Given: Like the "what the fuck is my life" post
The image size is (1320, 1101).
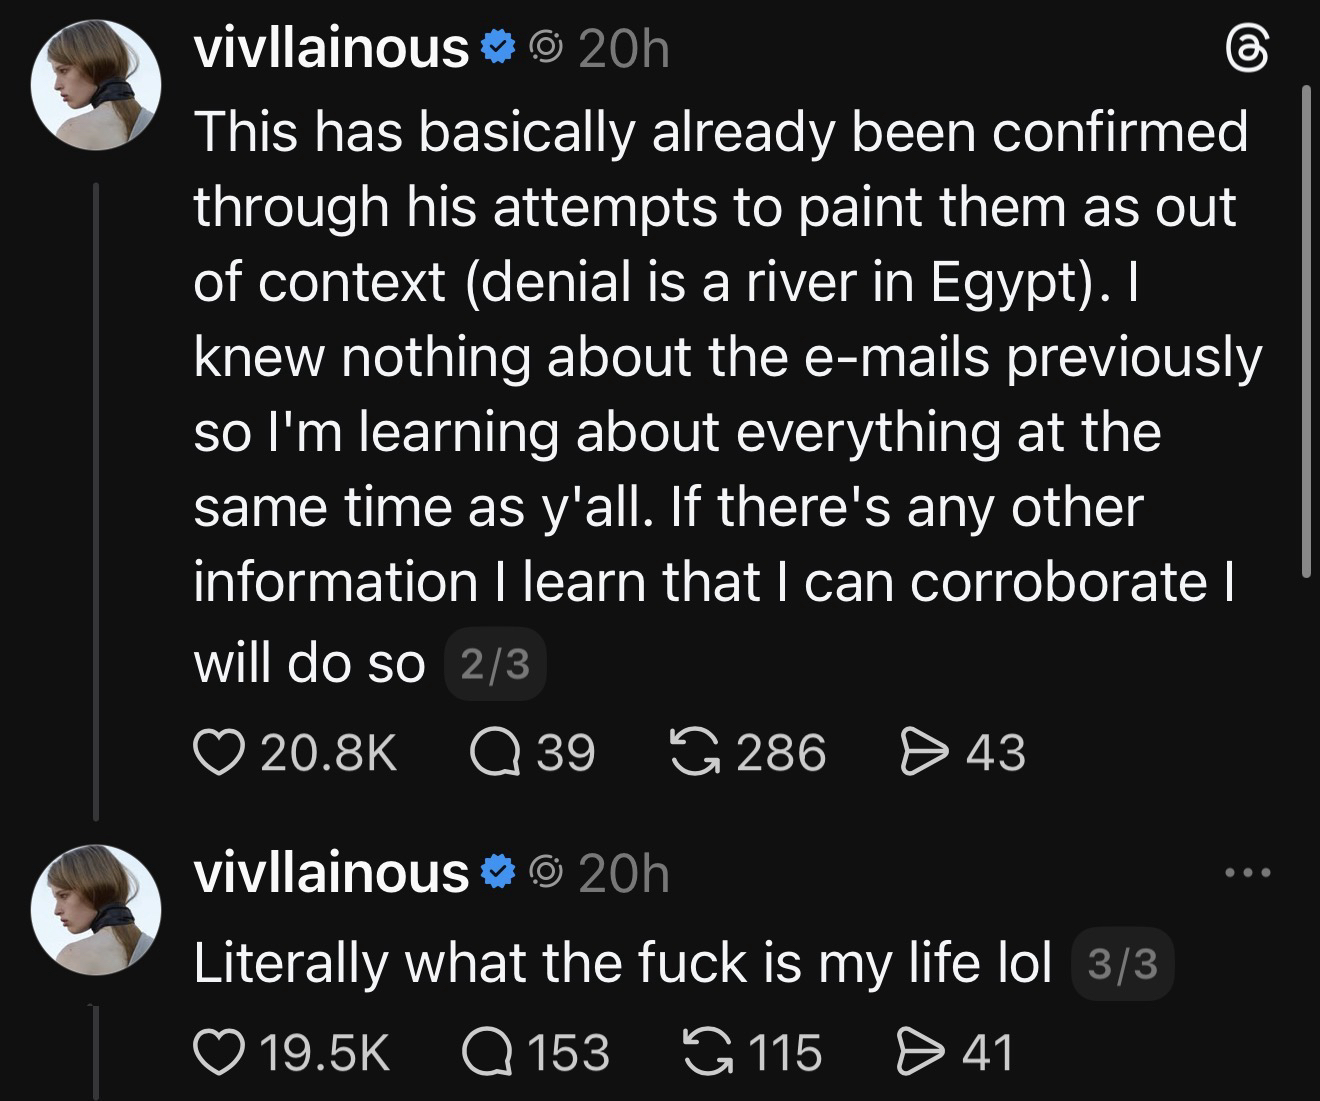Looking at the screenshot, I should (x=211, y=1052).
